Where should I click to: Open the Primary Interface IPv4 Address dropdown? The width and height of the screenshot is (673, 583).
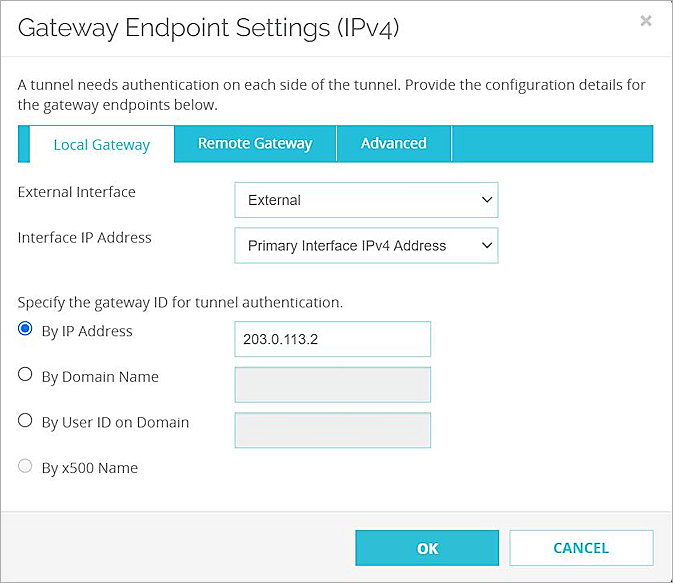[x=366, y=245]
